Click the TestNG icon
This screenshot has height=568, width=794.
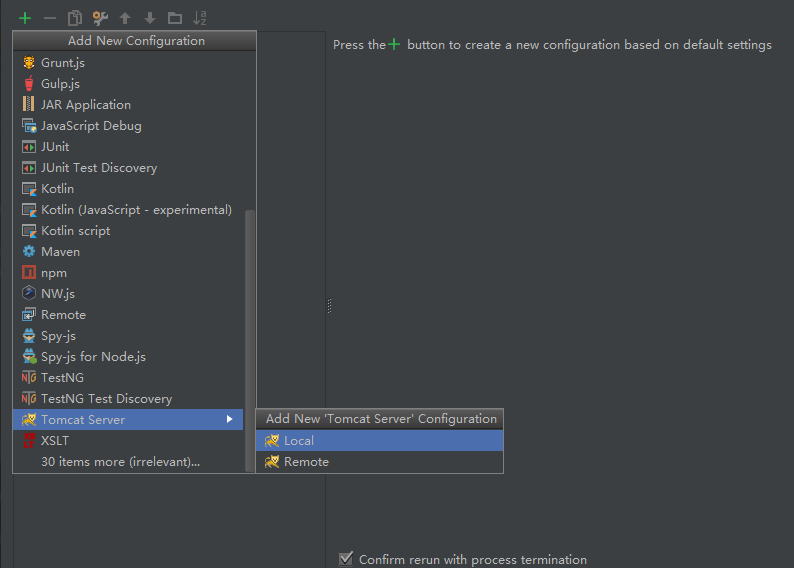29,378
